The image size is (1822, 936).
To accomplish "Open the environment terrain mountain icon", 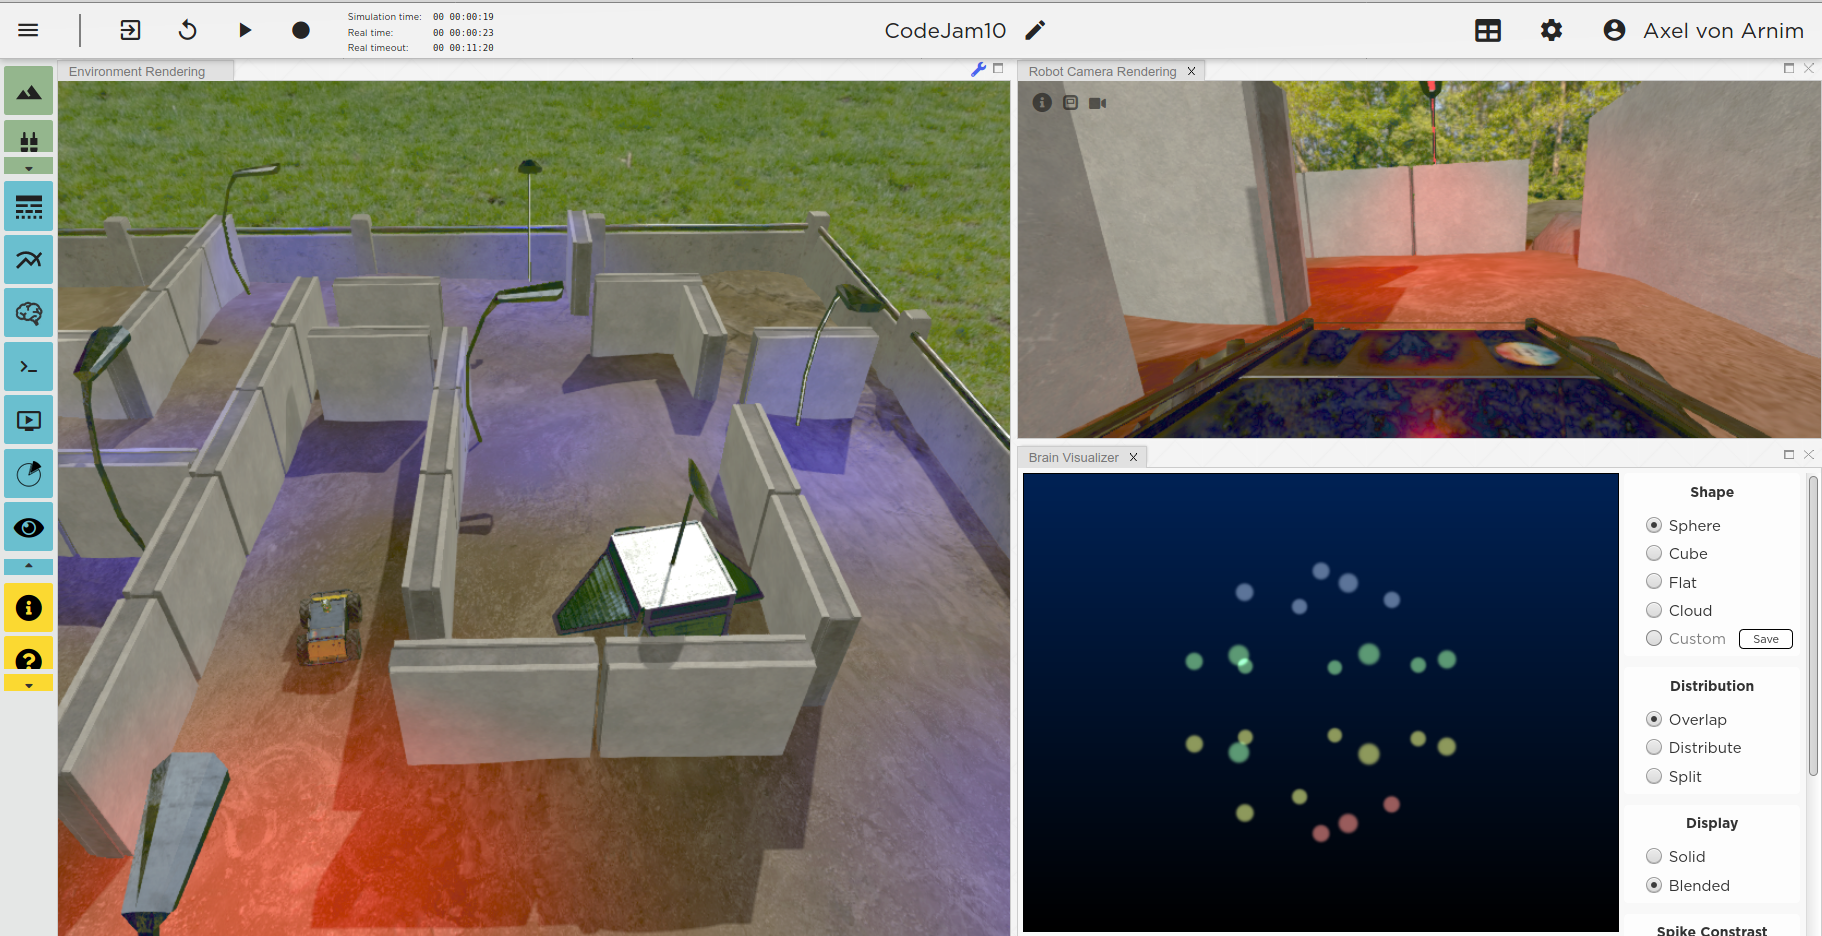I will 29,92.
